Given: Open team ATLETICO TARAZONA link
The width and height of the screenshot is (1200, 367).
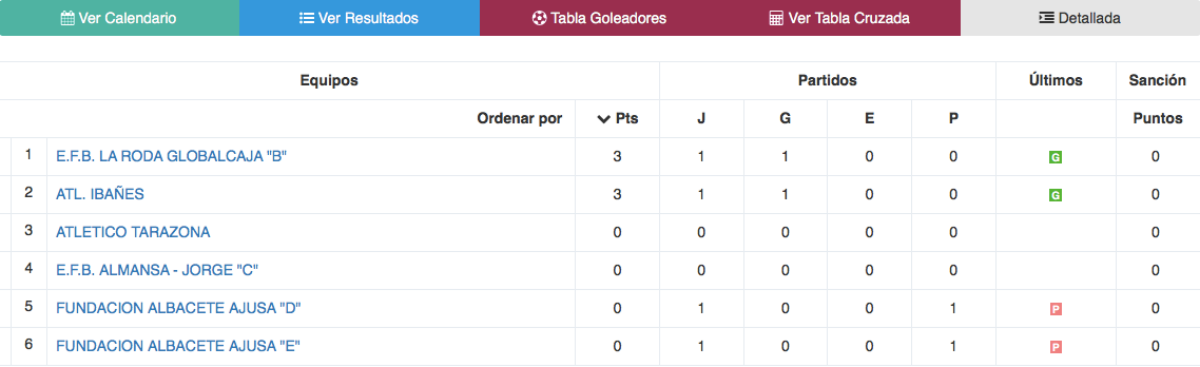Looking at the screenshot, I should [x=133, y=232].
